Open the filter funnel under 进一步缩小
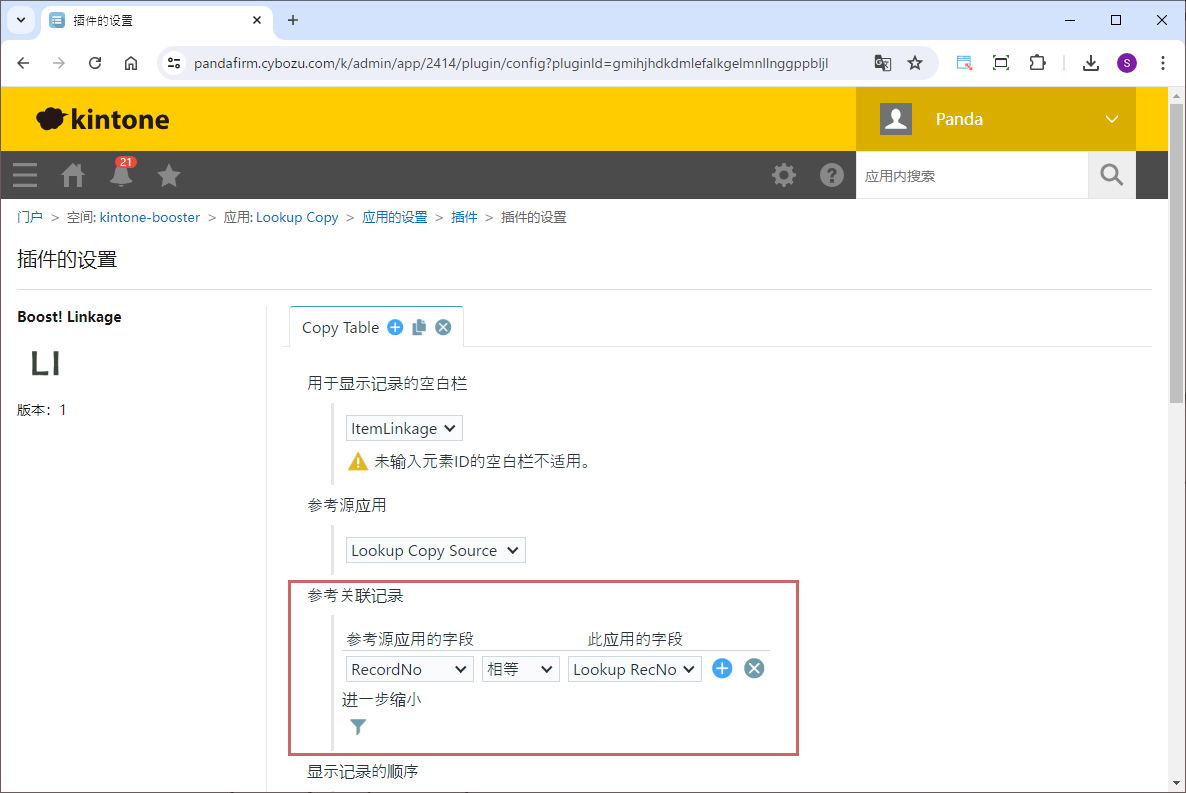The height and width of the screenshot is (793, 1186). pos(358,727)
